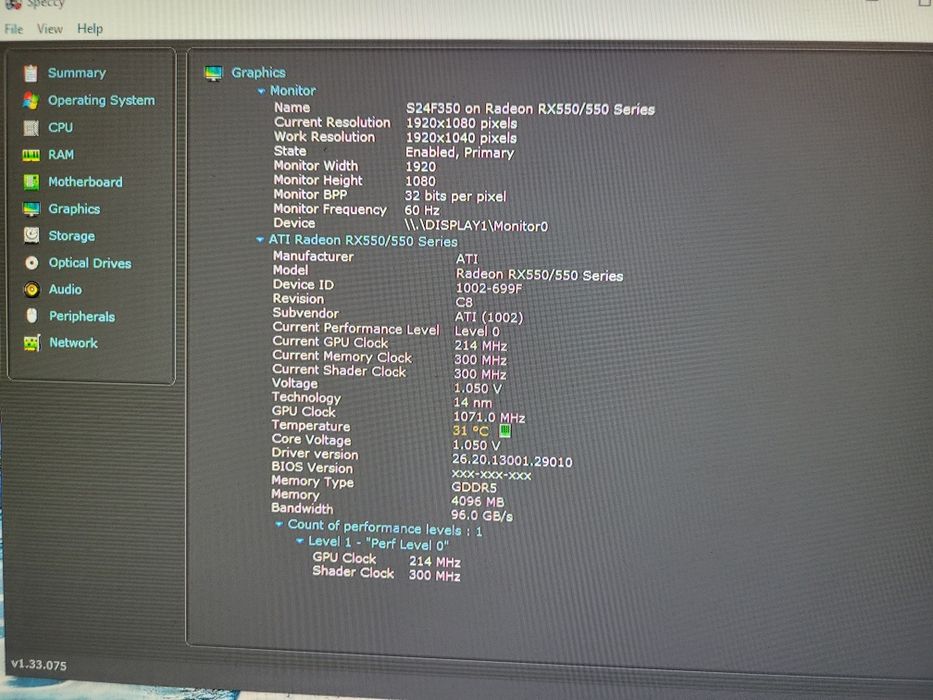Viewport: 933px width, 700px height.
Task: Collapse Count of performance levels node
Action: [278, 524]
